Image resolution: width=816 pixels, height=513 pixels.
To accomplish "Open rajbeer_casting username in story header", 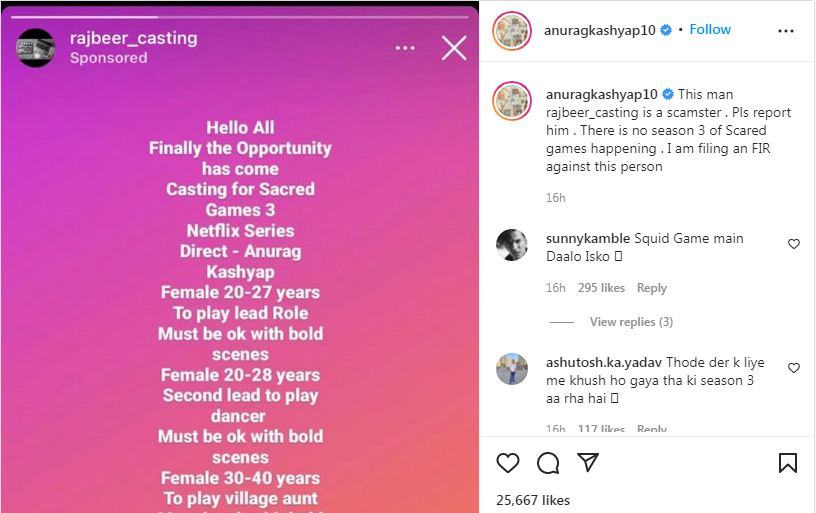I will pyautogui.click(x=134, y=38).
